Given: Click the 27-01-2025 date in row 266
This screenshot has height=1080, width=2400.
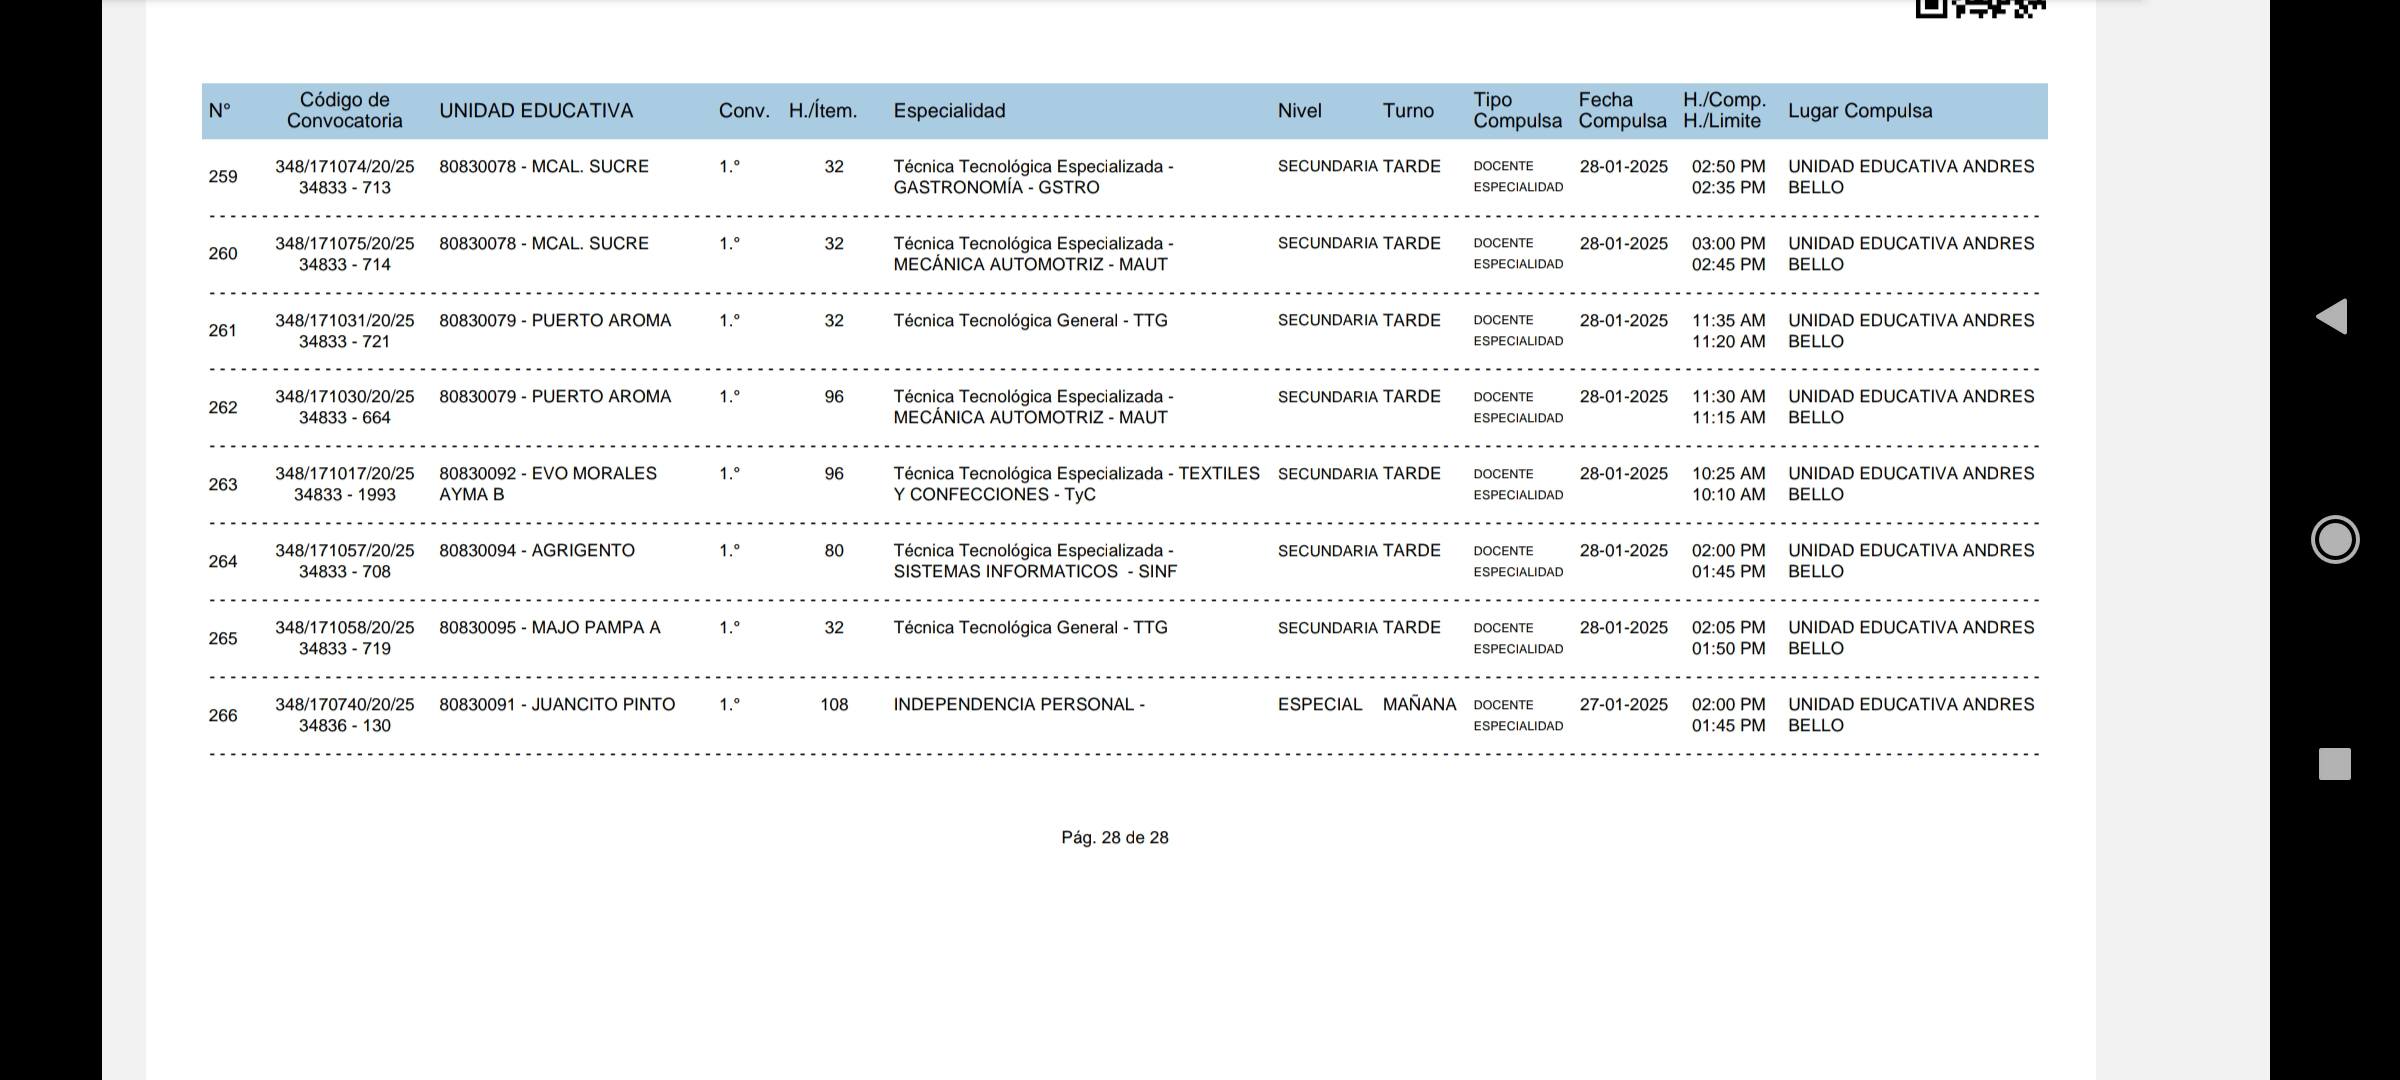Looking at the screenshot, I should point(1623,705).
